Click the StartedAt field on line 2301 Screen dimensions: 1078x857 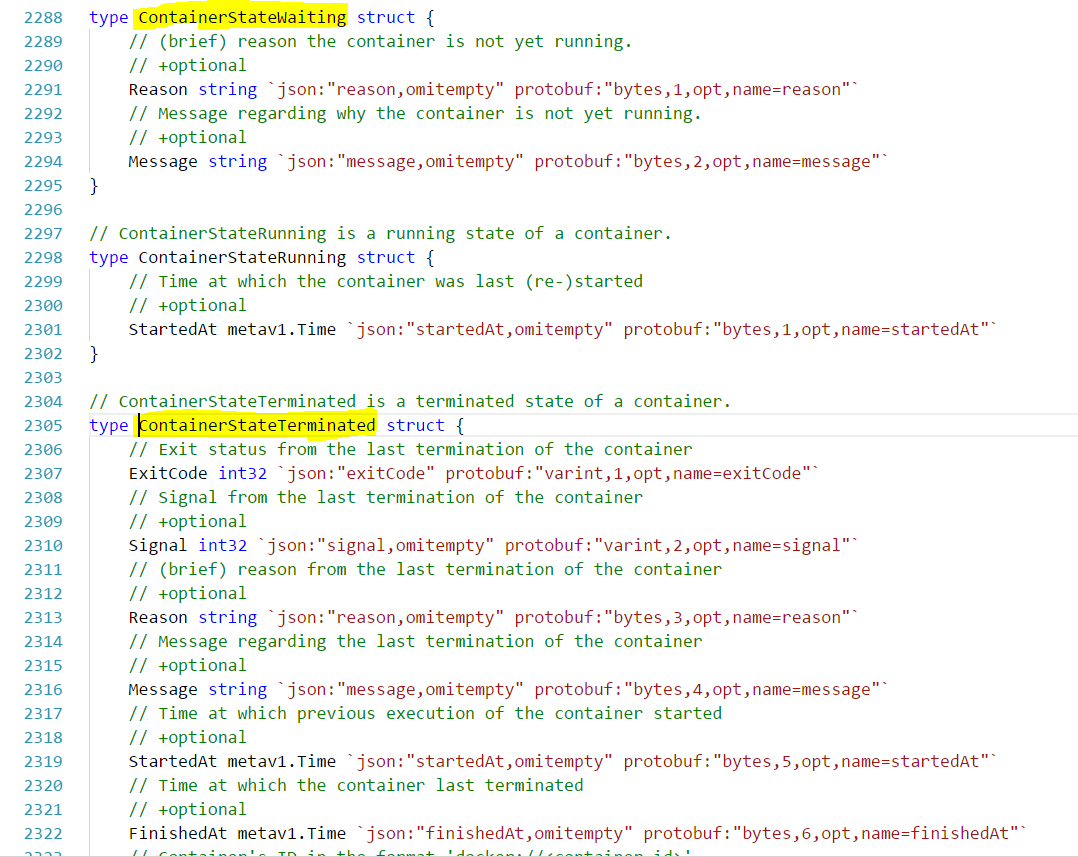point(173,330)
